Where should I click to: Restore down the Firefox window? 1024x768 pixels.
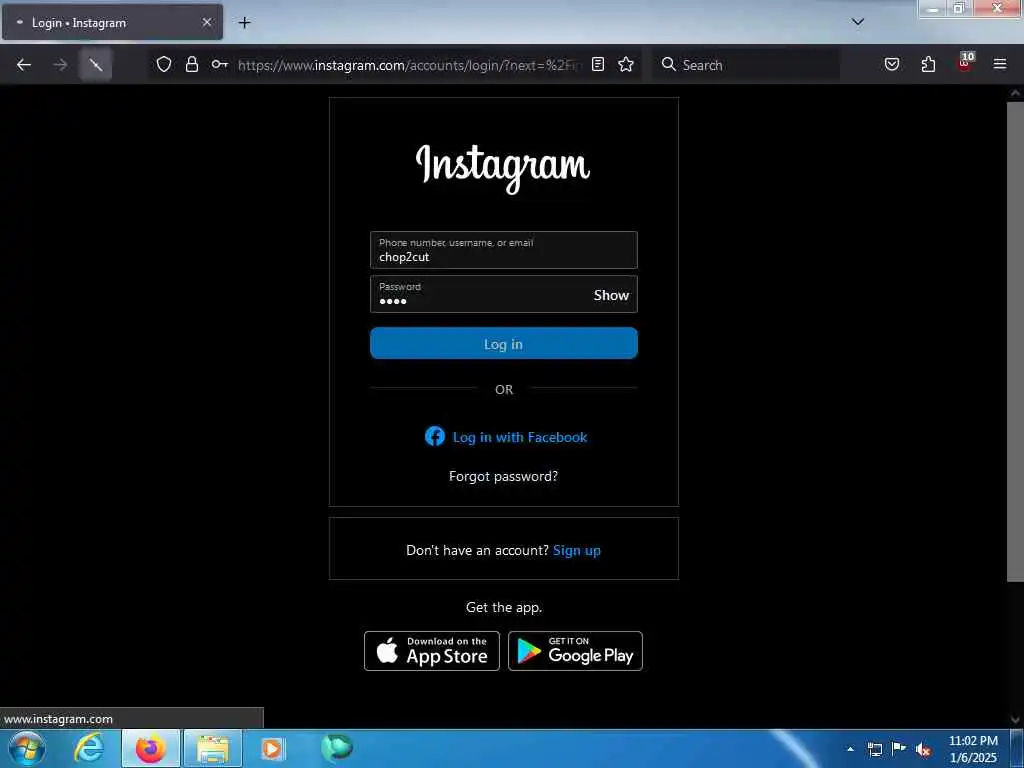pyautogui.click(x=959, y=8)
